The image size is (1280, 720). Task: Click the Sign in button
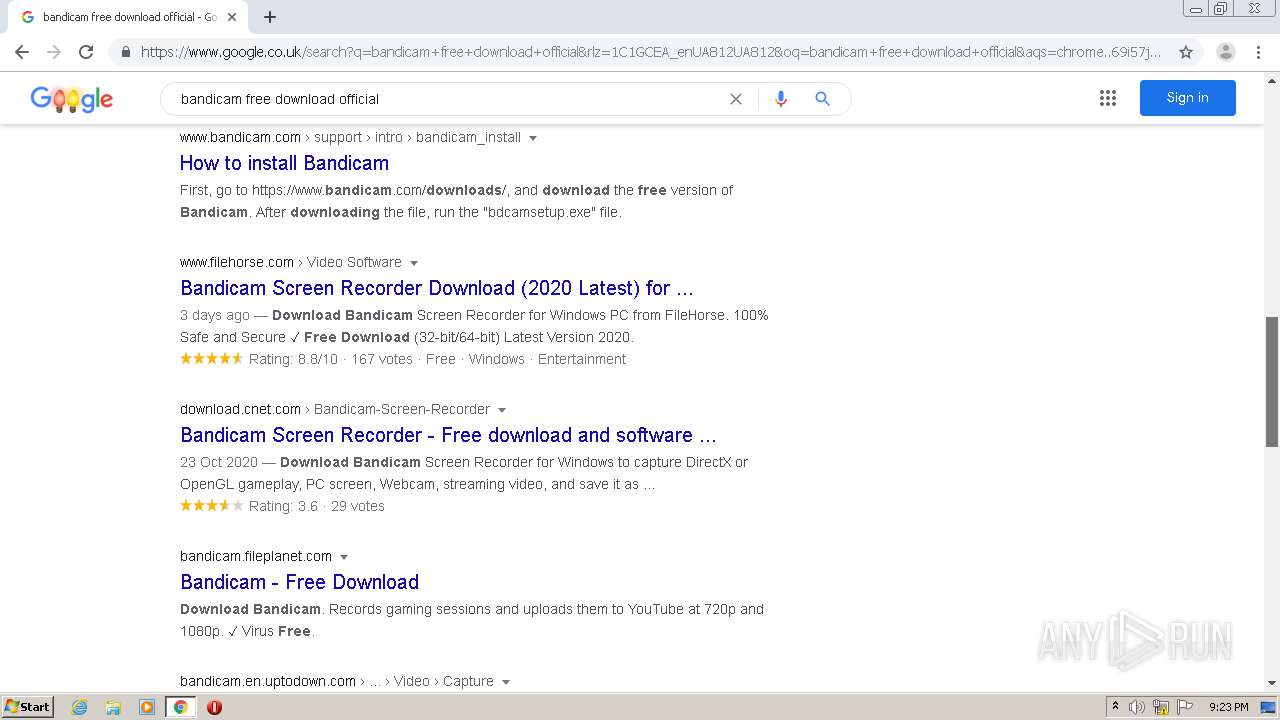click(x=1188, y=98)
